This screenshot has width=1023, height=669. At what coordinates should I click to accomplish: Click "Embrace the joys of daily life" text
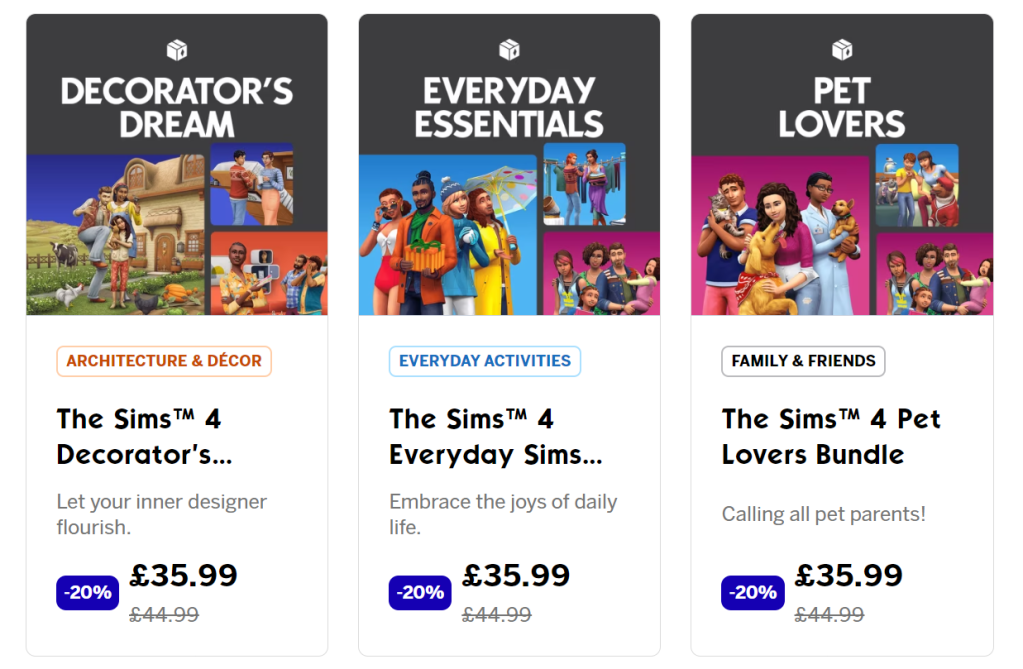502,513
